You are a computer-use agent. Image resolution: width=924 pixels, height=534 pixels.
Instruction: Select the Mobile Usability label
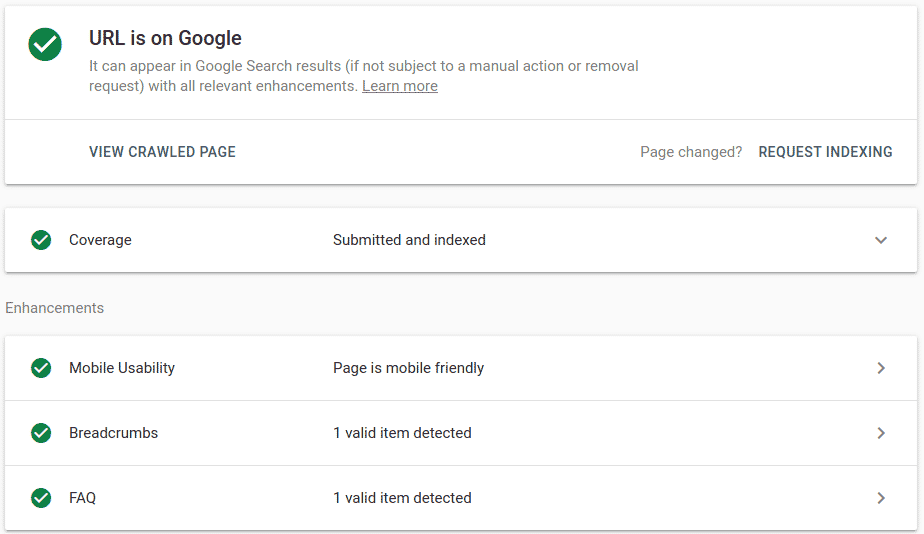coord(122,368)
